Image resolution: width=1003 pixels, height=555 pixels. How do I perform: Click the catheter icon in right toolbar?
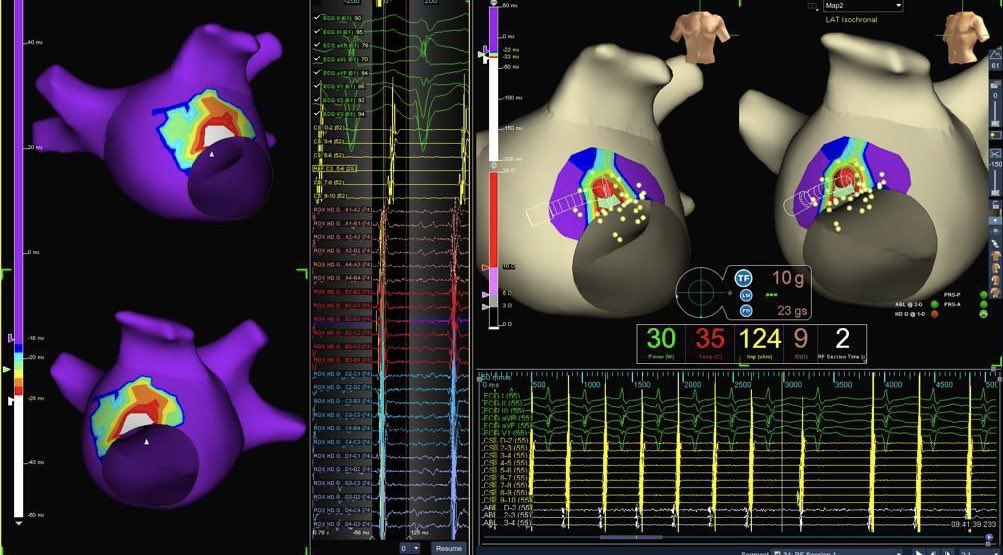click(x=995, y=244)
